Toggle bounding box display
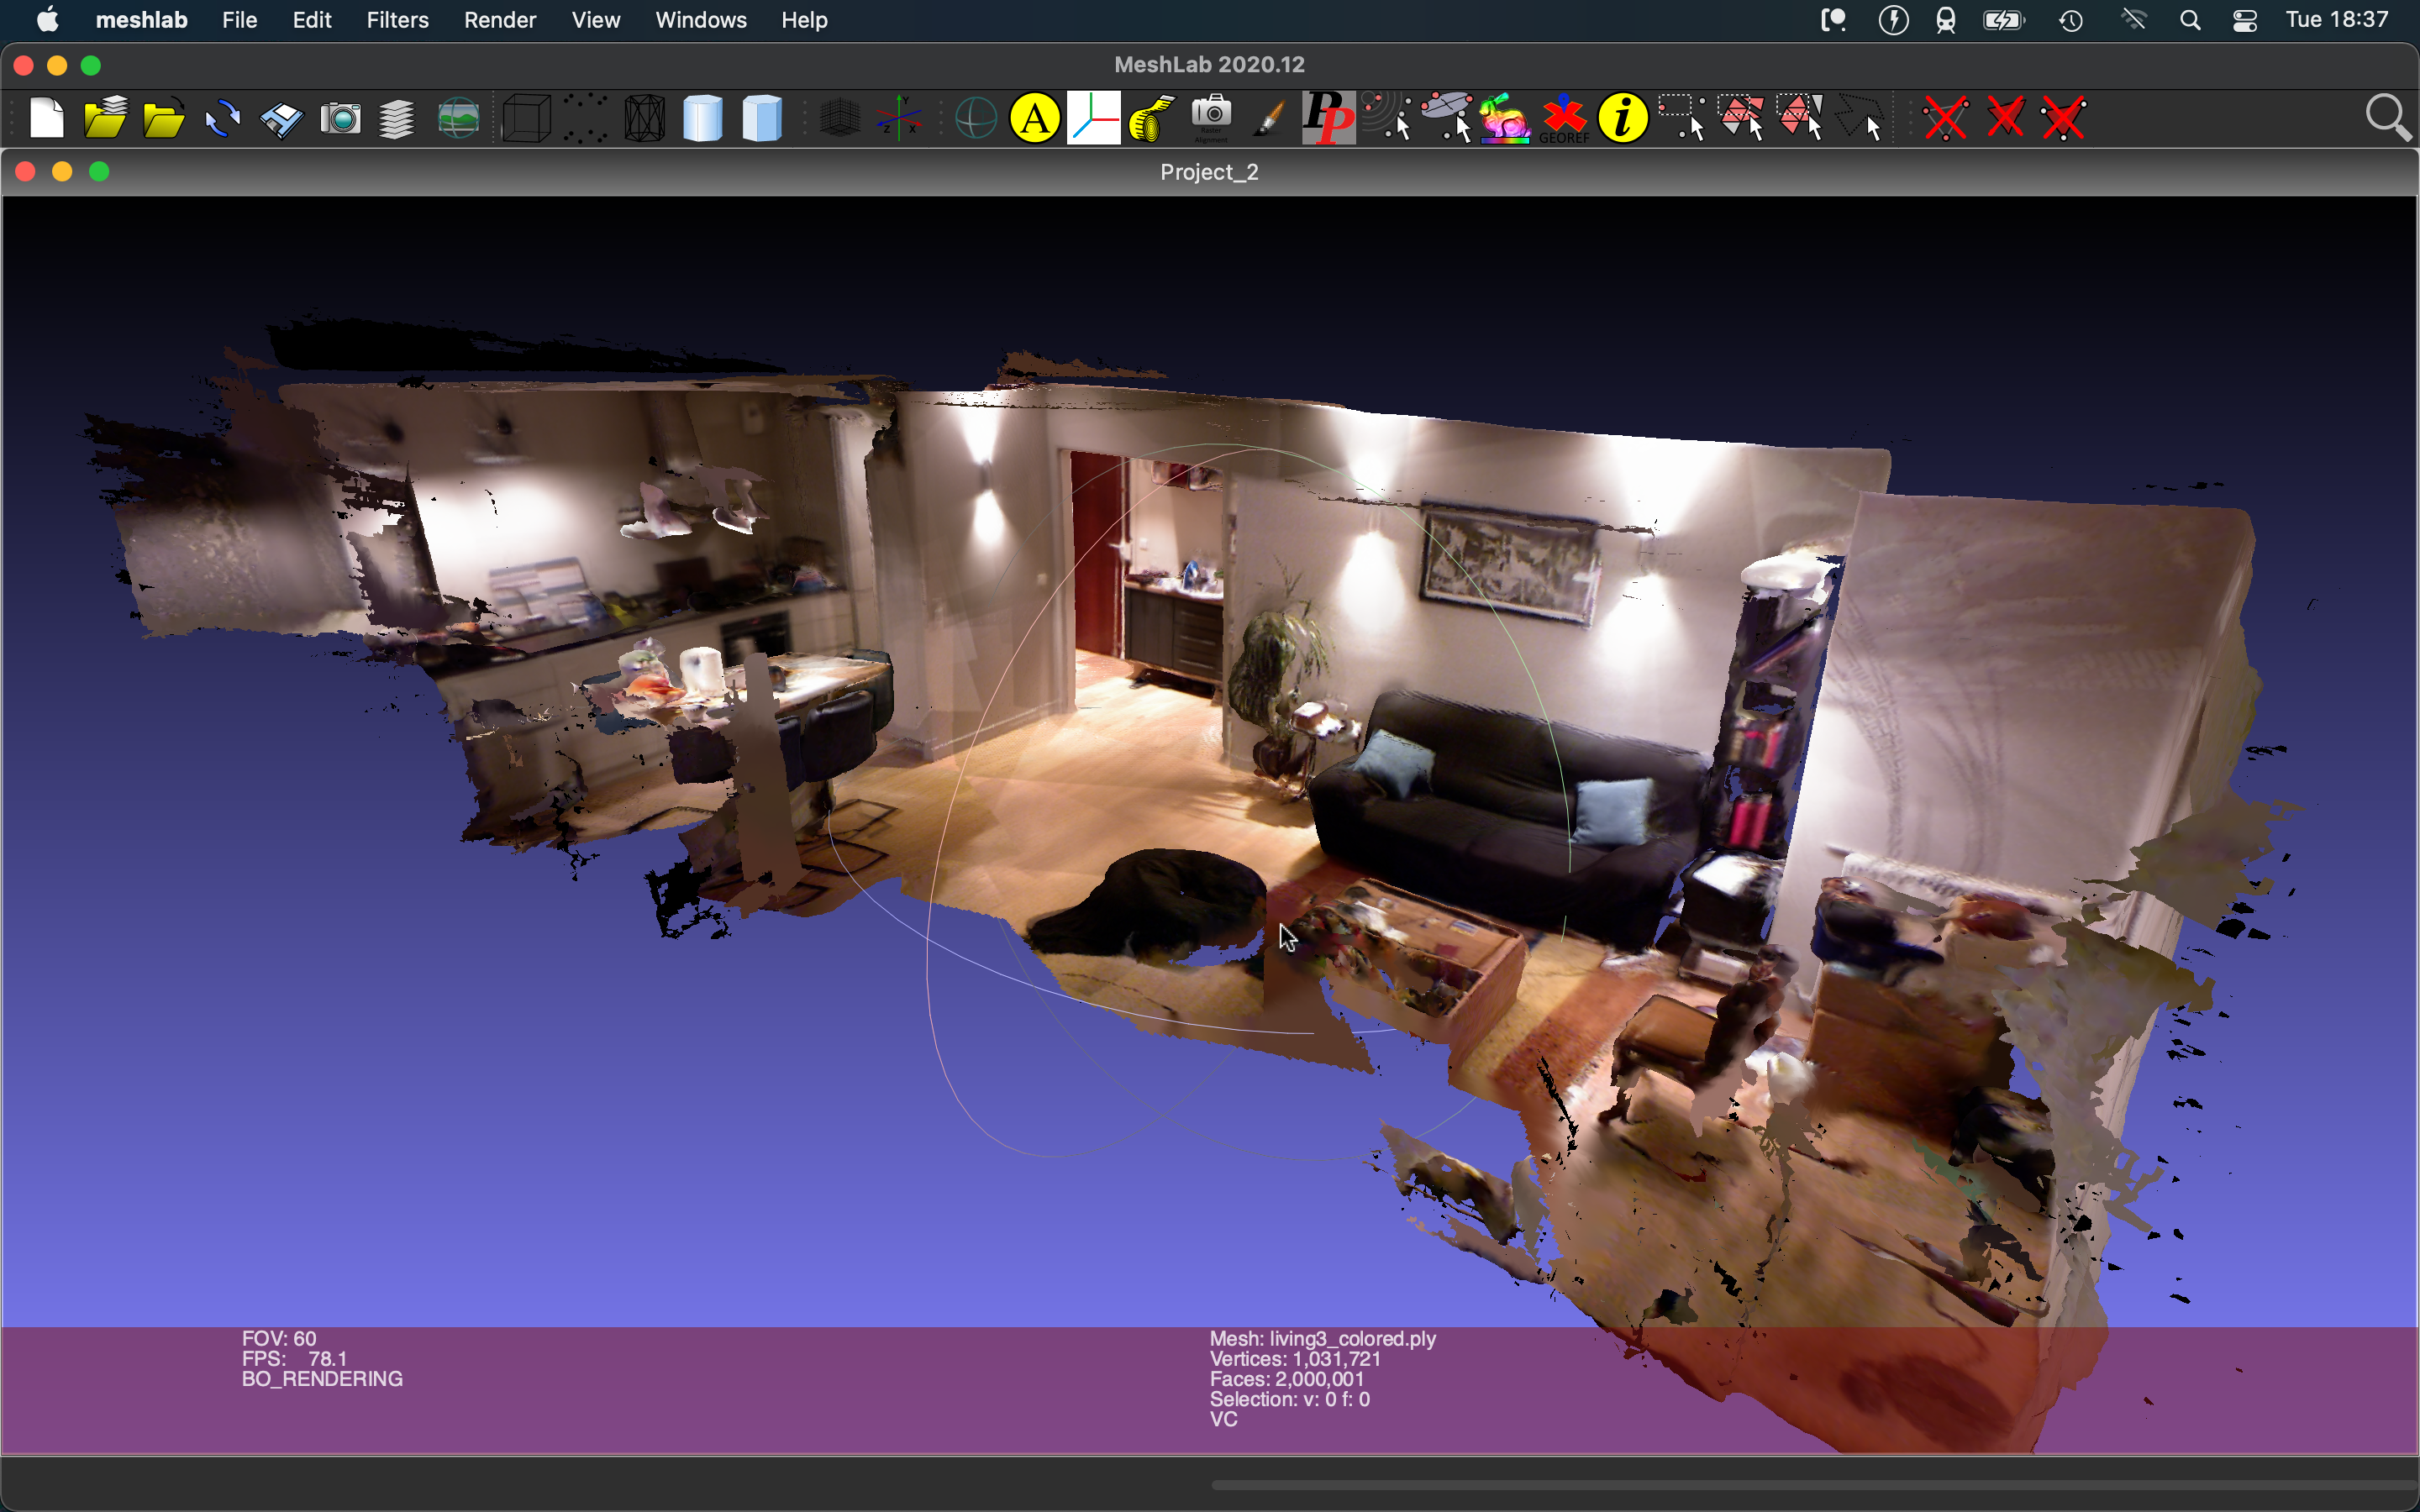Image resolution: width=2420 pixels, height=1512 pixels. click(526, 119)
